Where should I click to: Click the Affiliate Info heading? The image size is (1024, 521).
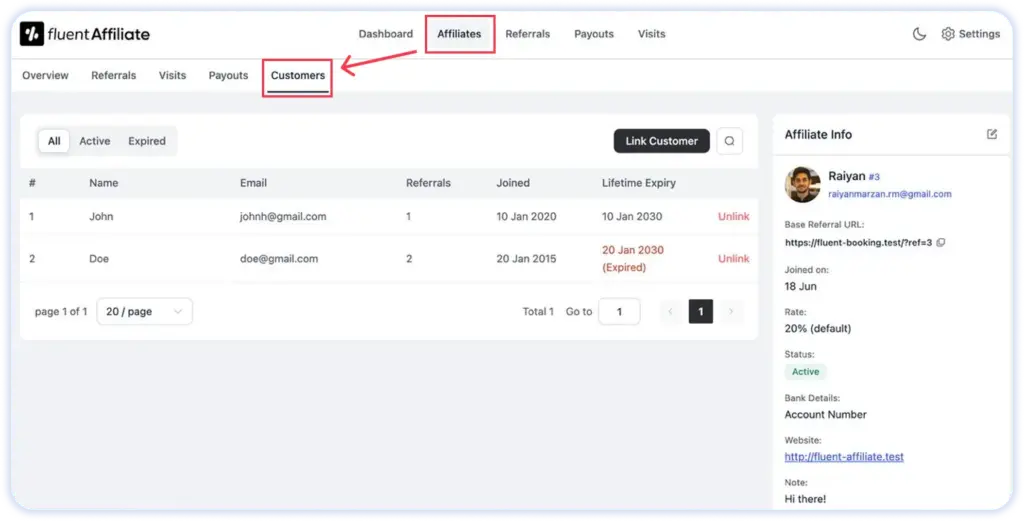click(818, 134)
